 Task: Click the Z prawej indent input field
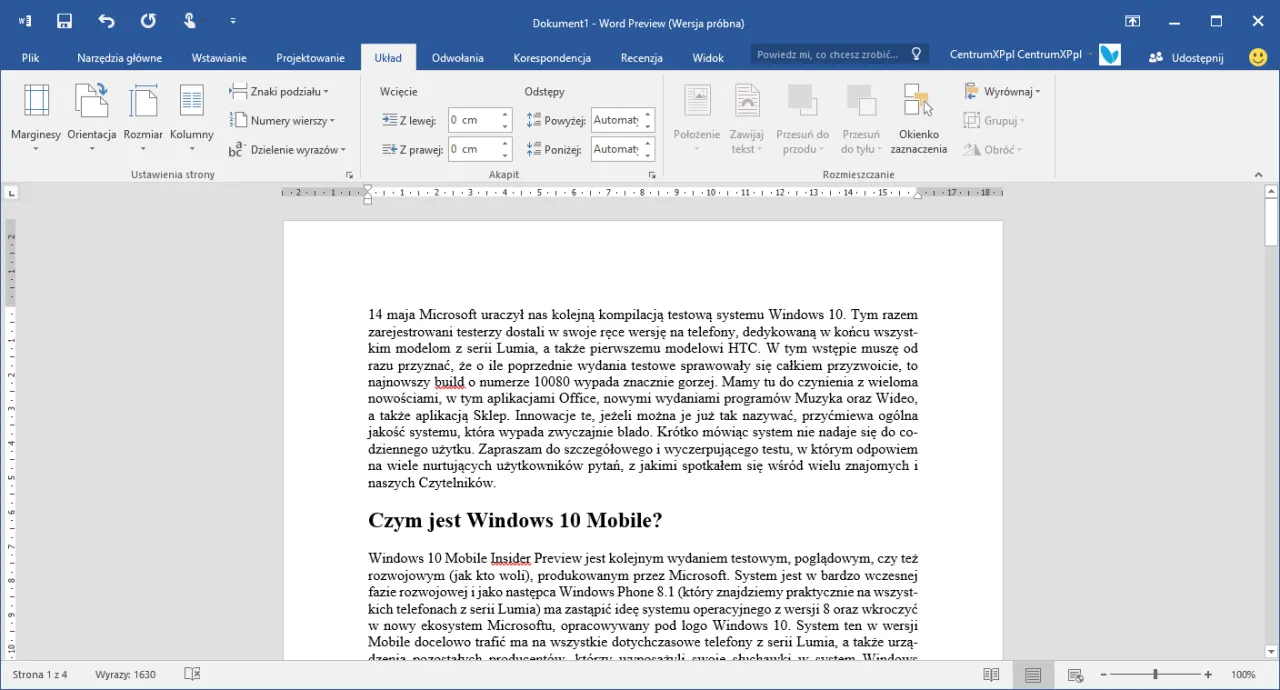(x=473, y=149)
